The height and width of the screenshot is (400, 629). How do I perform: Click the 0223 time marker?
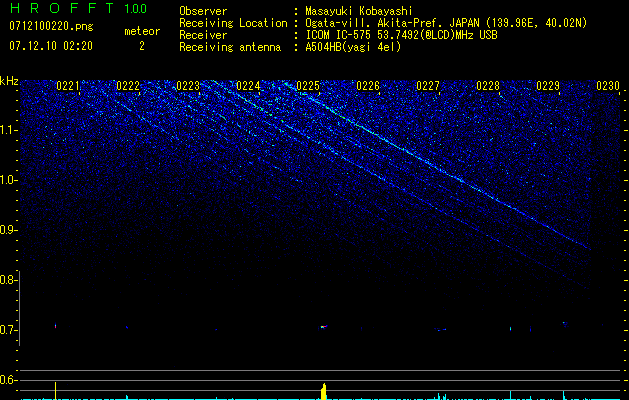(188, 86)
